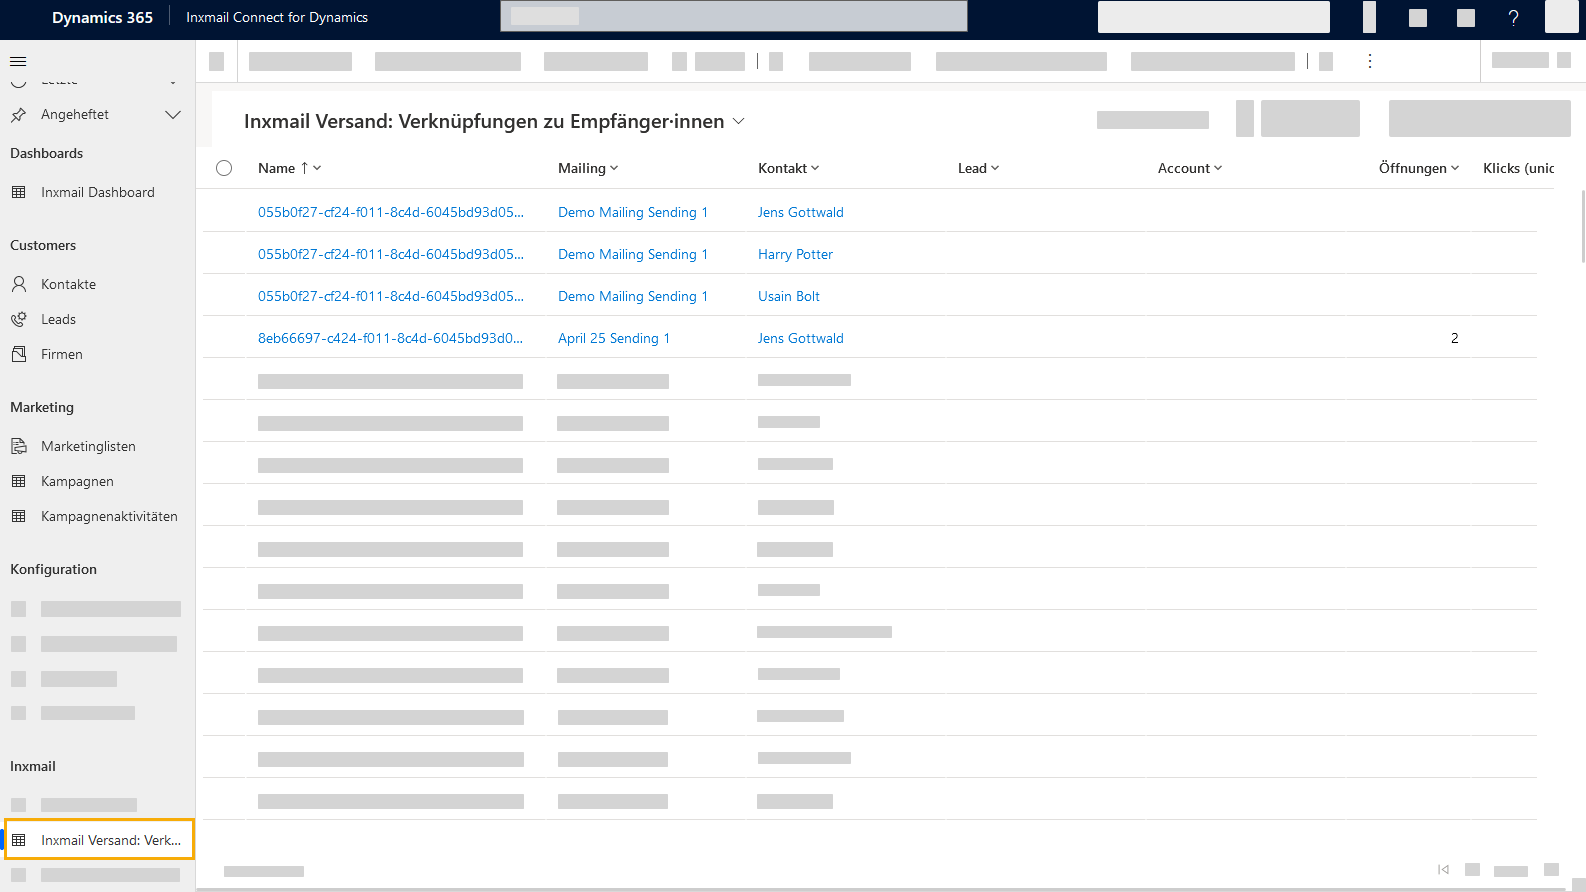Click the Marketing section heading
Image resolution: width=1586 pixels, height=892 pixels.
42,407
